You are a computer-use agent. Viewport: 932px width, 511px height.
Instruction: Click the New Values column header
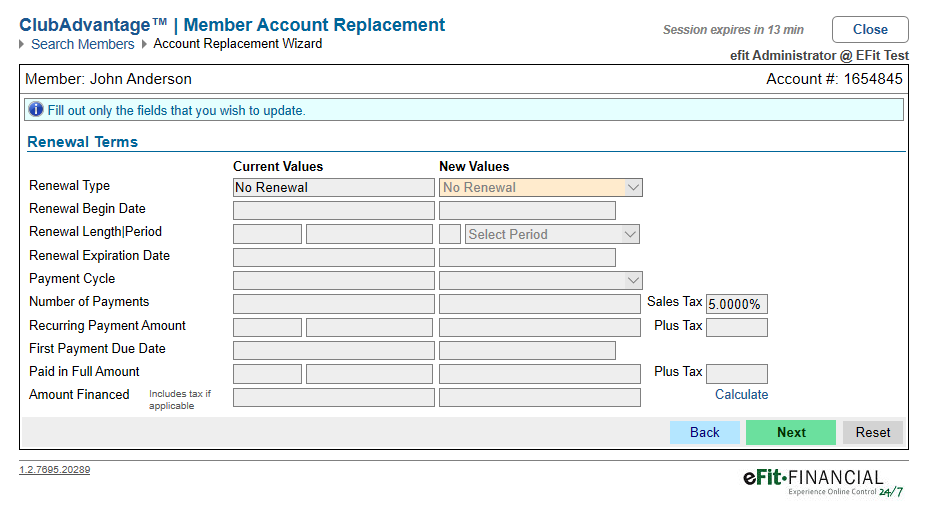474,166
